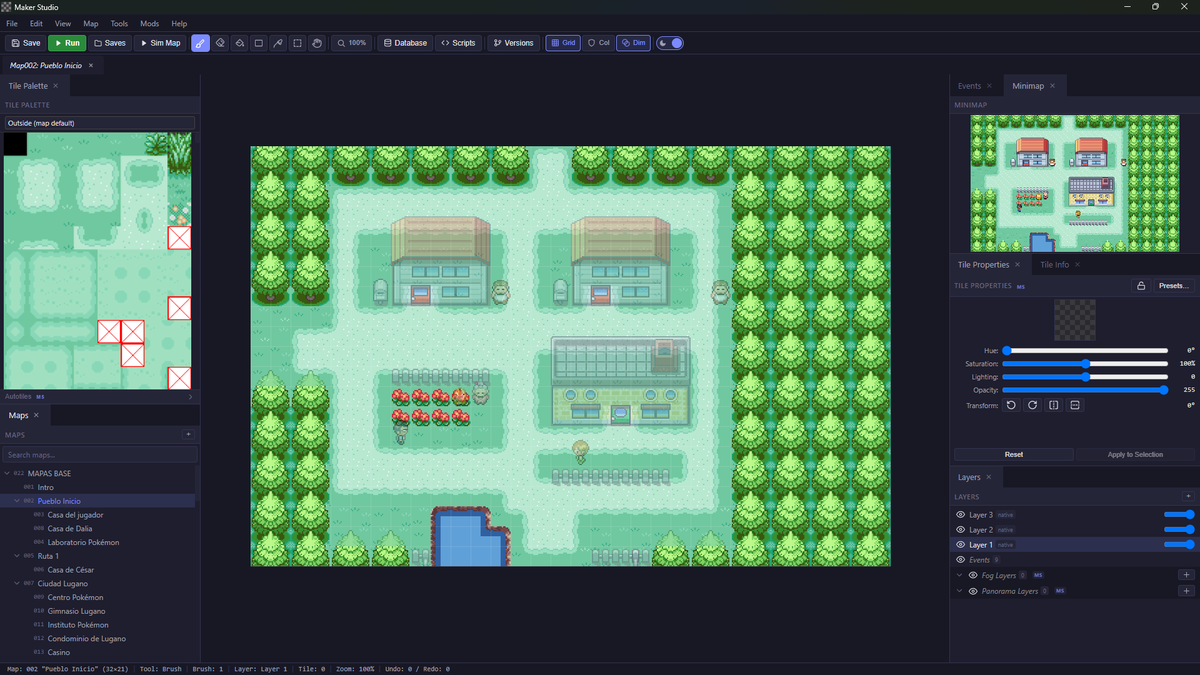The height and width of the screenshot is (675, 1200).
Task: Click the Layer 2 opacity slider
Action: coord(1179,530)
